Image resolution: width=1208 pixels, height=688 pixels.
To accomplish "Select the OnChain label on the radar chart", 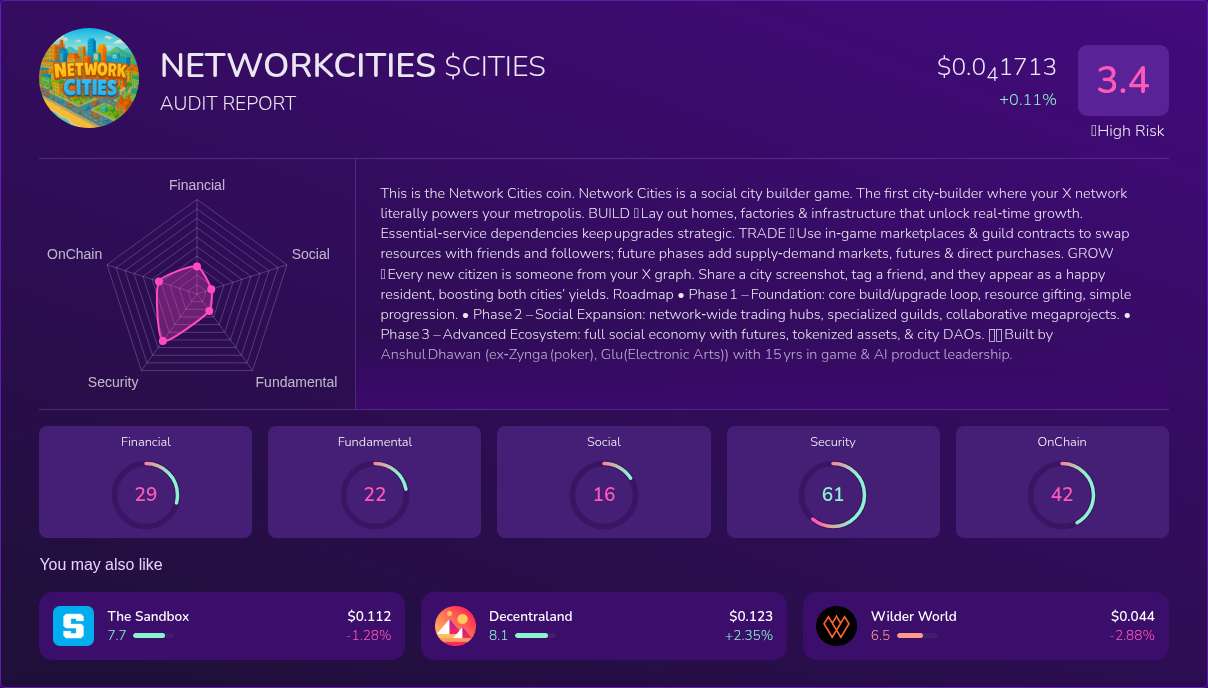I will 74,254.
